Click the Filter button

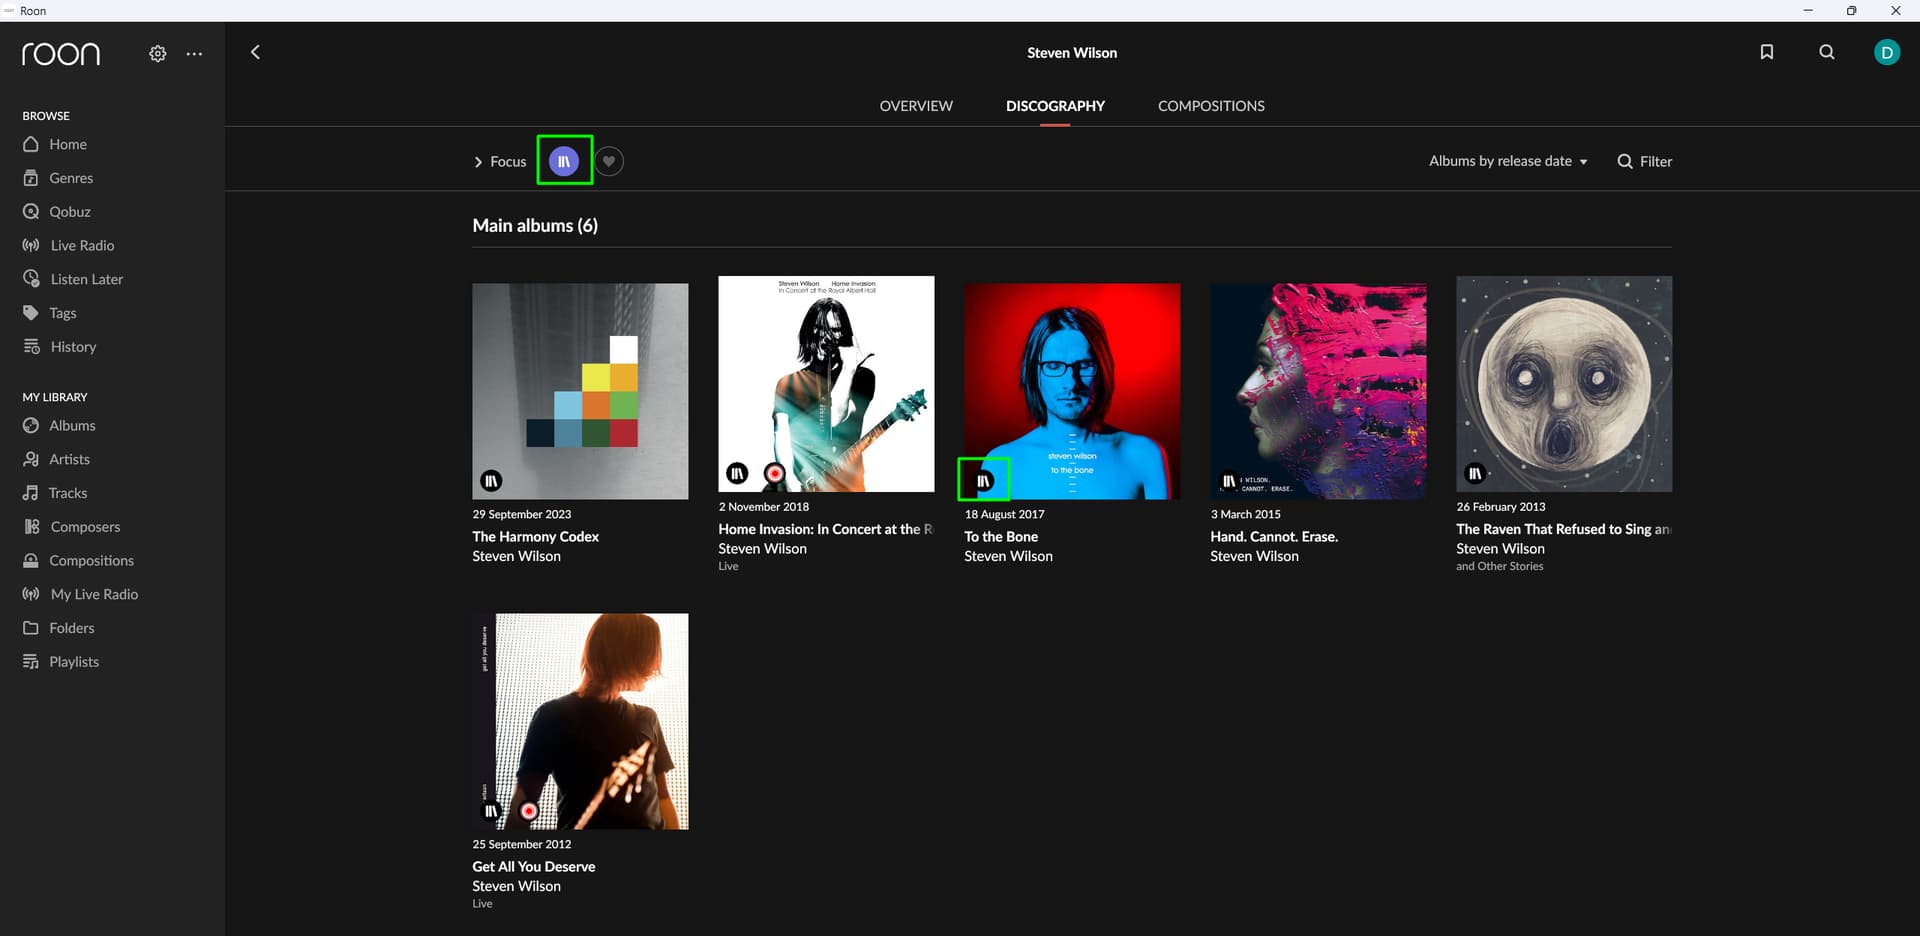[x=1644, y=161]
